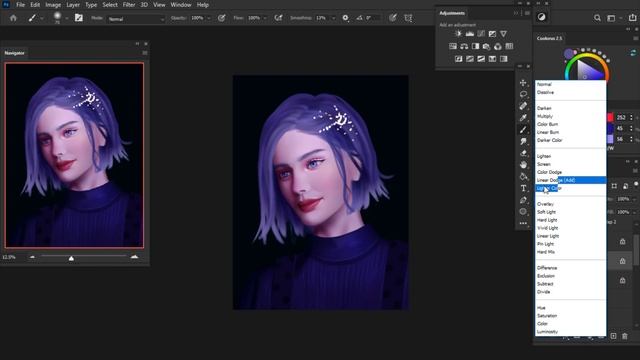Choose the Screen blend mode

pyautogui.click(x=570, y=164)
